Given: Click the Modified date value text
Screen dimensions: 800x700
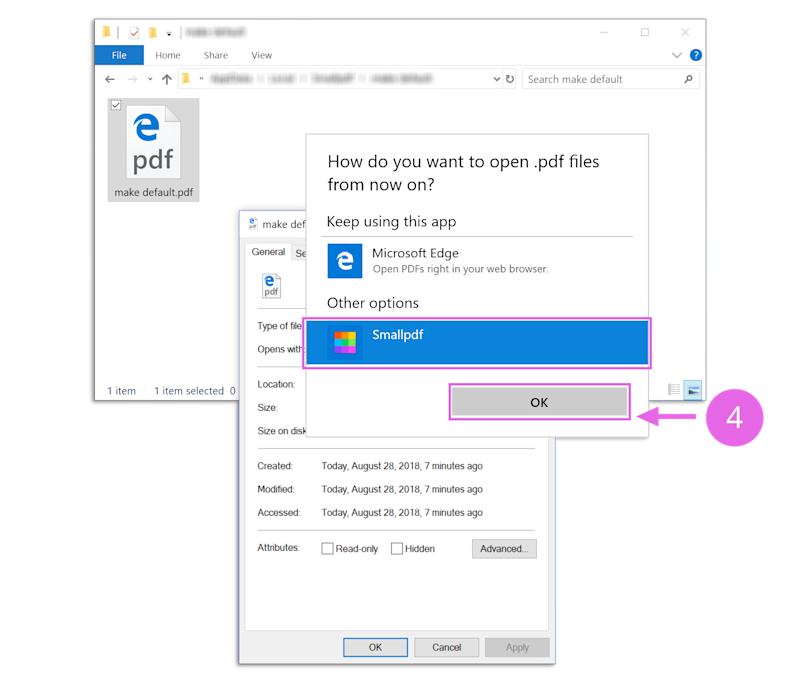Looking at the screenshot, I should tap(402, 489).
